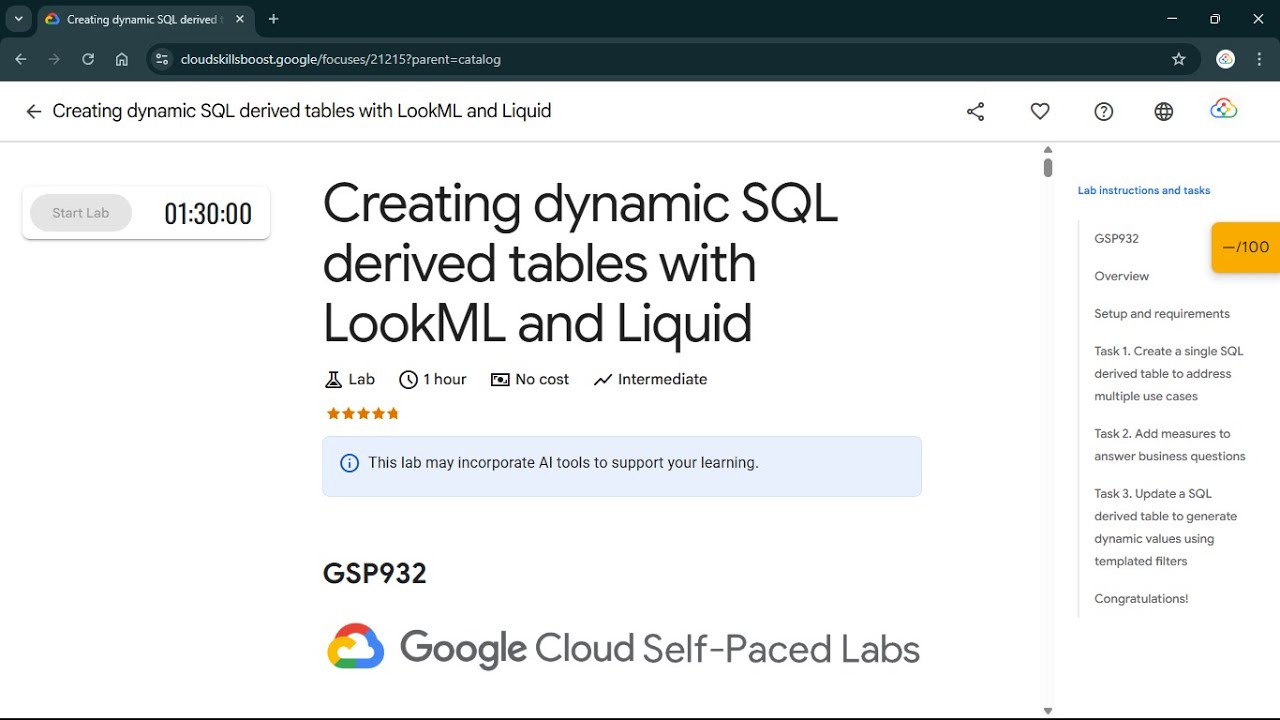Click the share icon in the header
1280x720 pixels.
coord(976,112)
